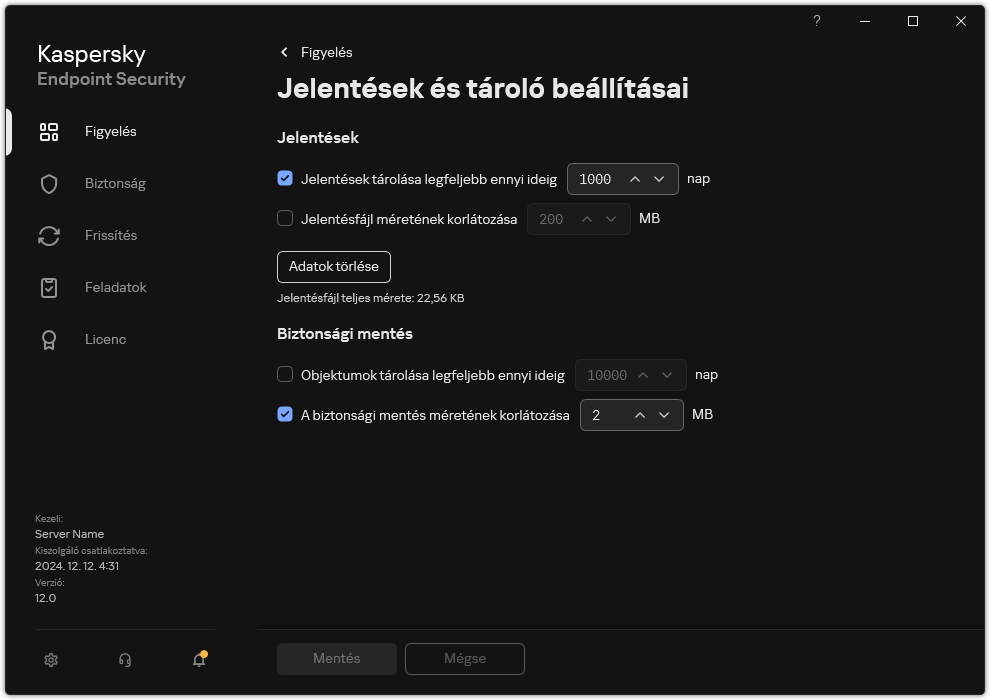Screen dimensions: 990x700
Task: Cancel changes with Mégse
Action: [464, 658]
